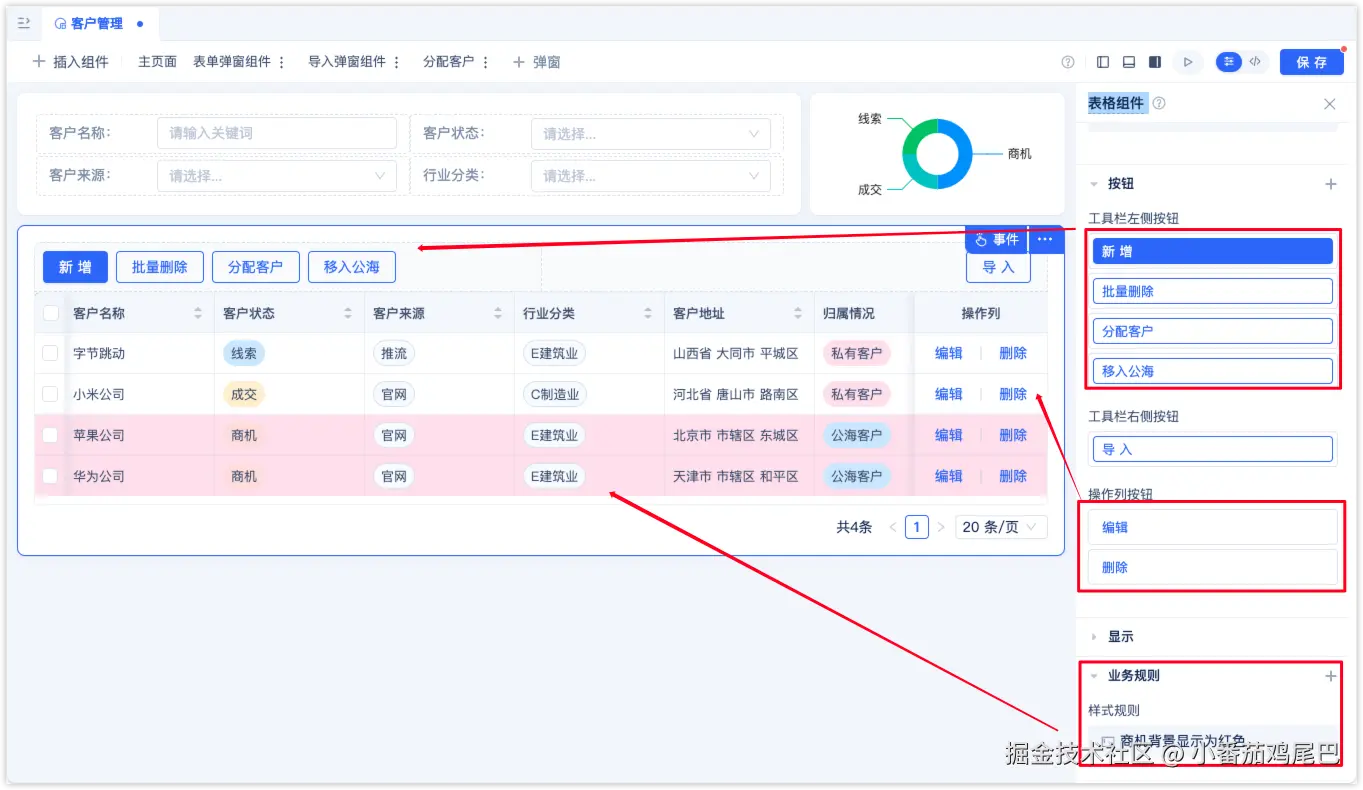Switch to visual design mode icon
The height and width of the screenshot is (790, 1363).
click(x=1229, y=62)
